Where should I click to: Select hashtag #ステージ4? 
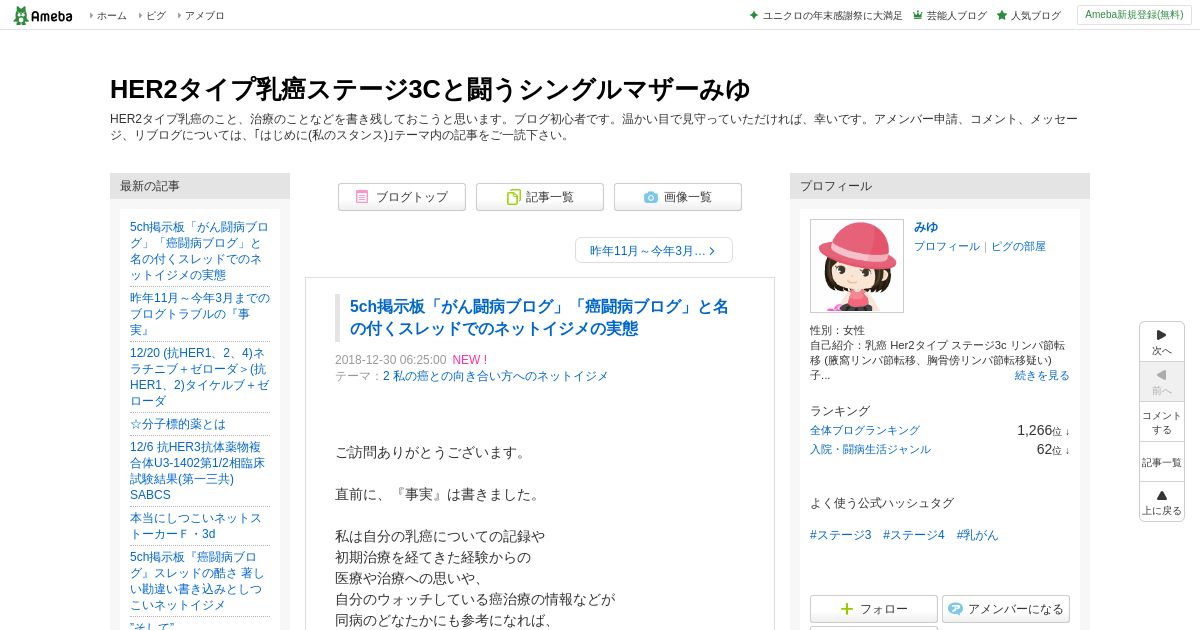(x=914, y=535)
